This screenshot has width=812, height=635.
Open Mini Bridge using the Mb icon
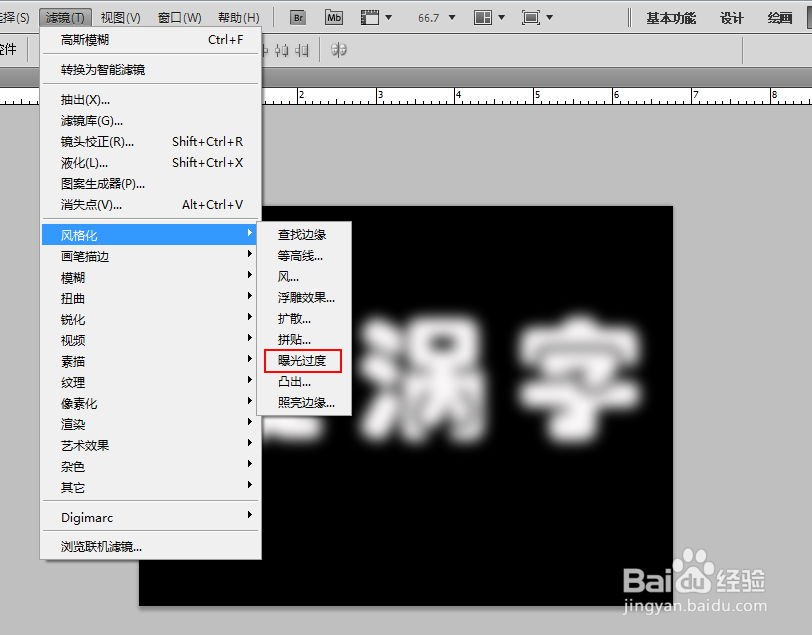(333, 16)
